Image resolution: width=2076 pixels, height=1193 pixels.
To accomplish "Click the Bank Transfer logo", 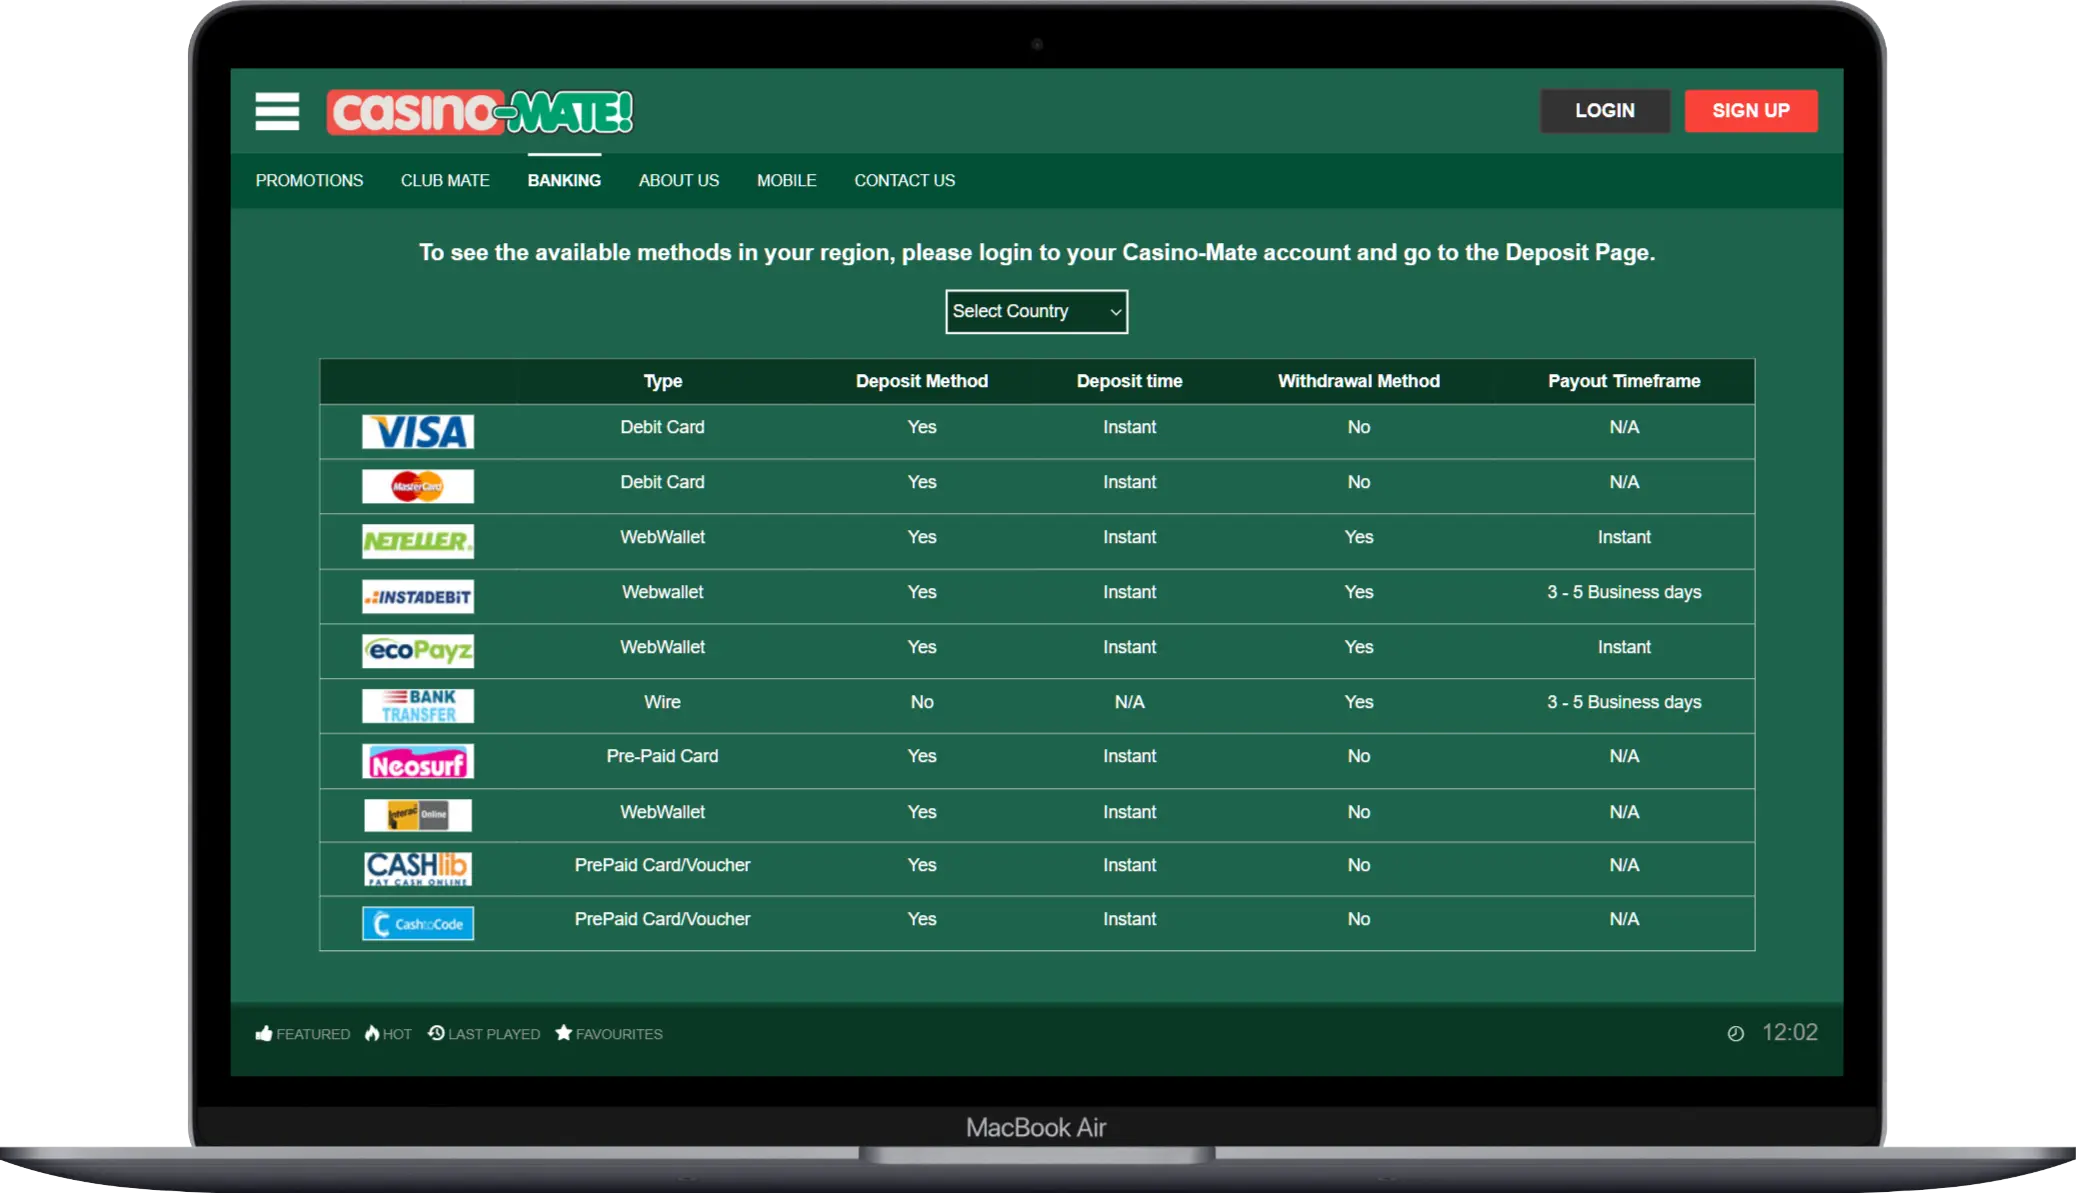I will [418, 706].
